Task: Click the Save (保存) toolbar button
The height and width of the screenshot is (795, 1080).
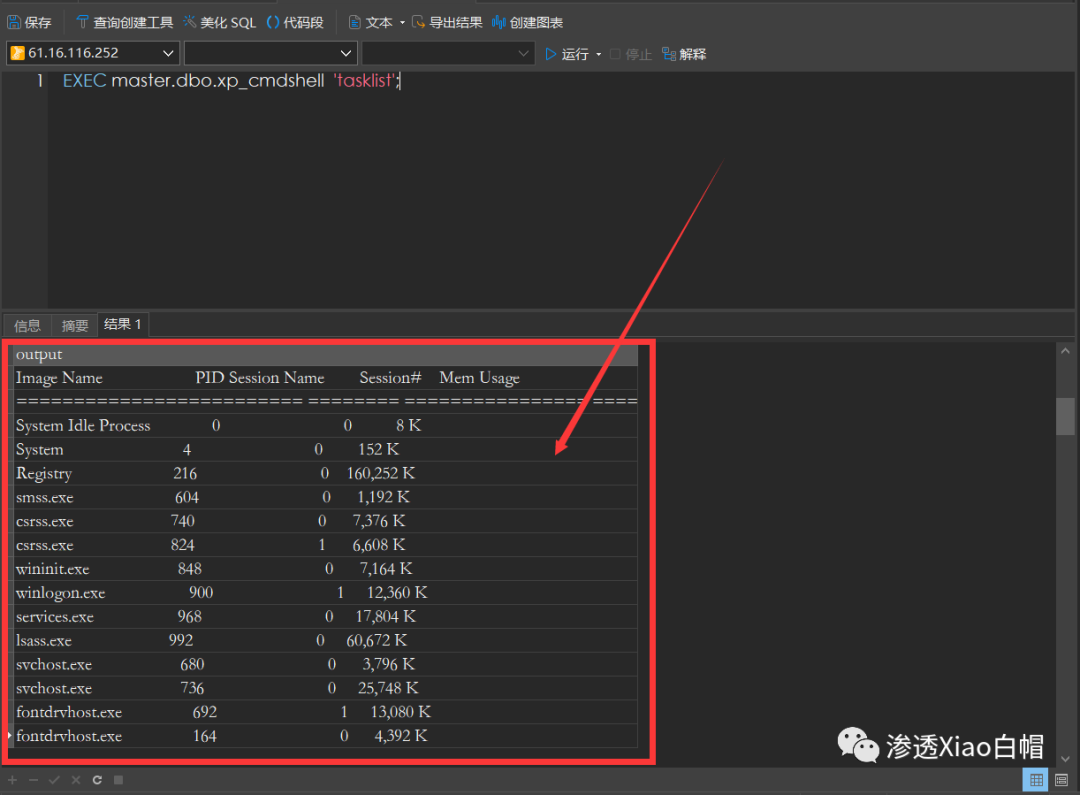Action: [30, 23]
